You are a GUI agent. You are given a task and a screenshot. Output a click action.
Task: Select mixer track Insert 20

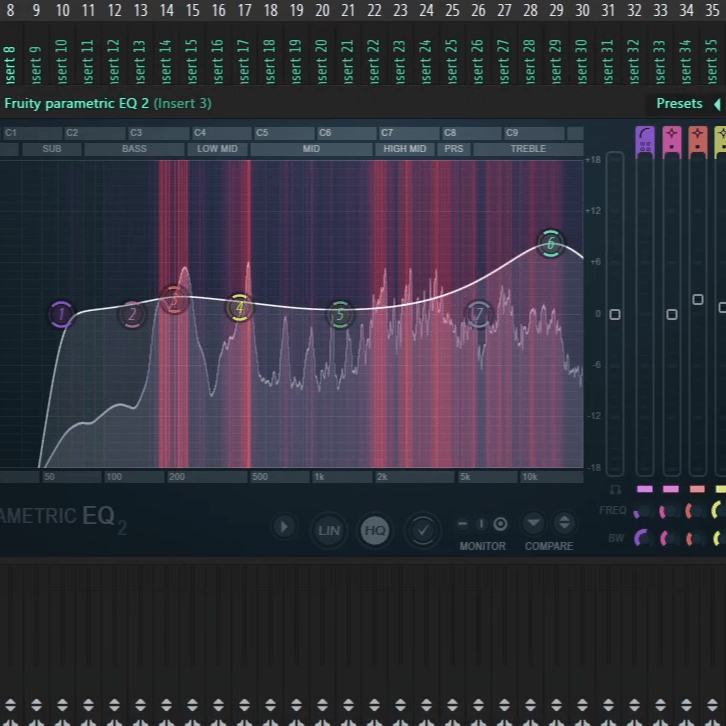[321, 61]
